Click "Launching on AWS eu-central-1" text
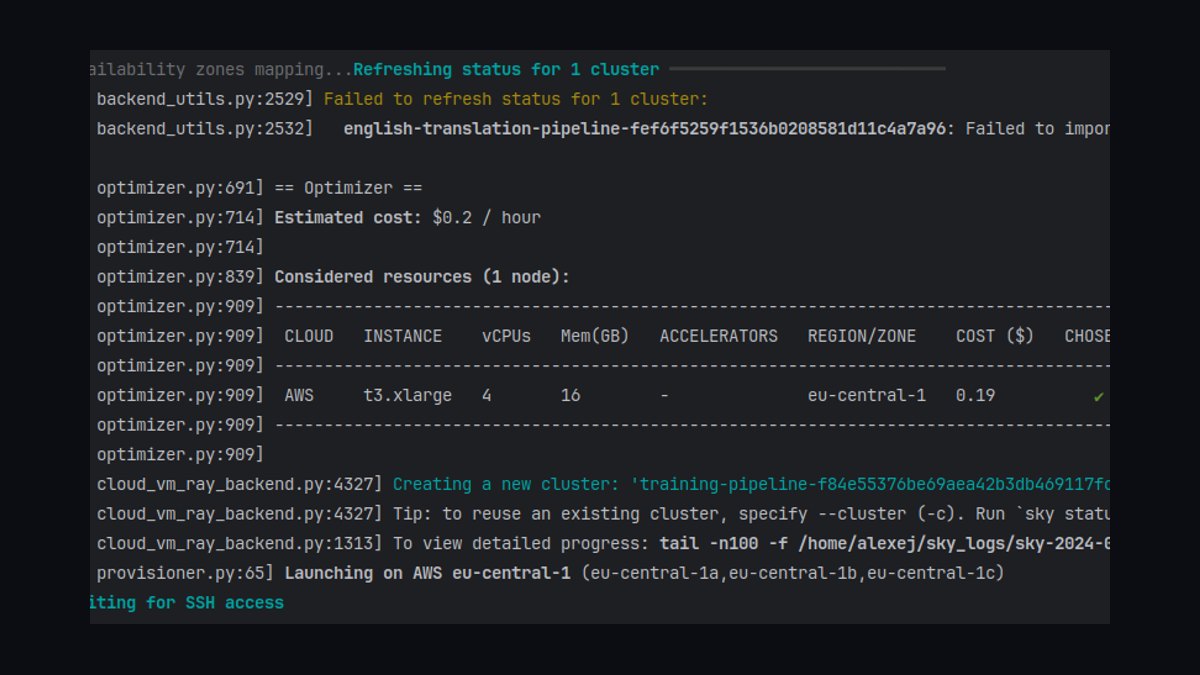The image size is (1200, 675). click(x=427, y=573)
